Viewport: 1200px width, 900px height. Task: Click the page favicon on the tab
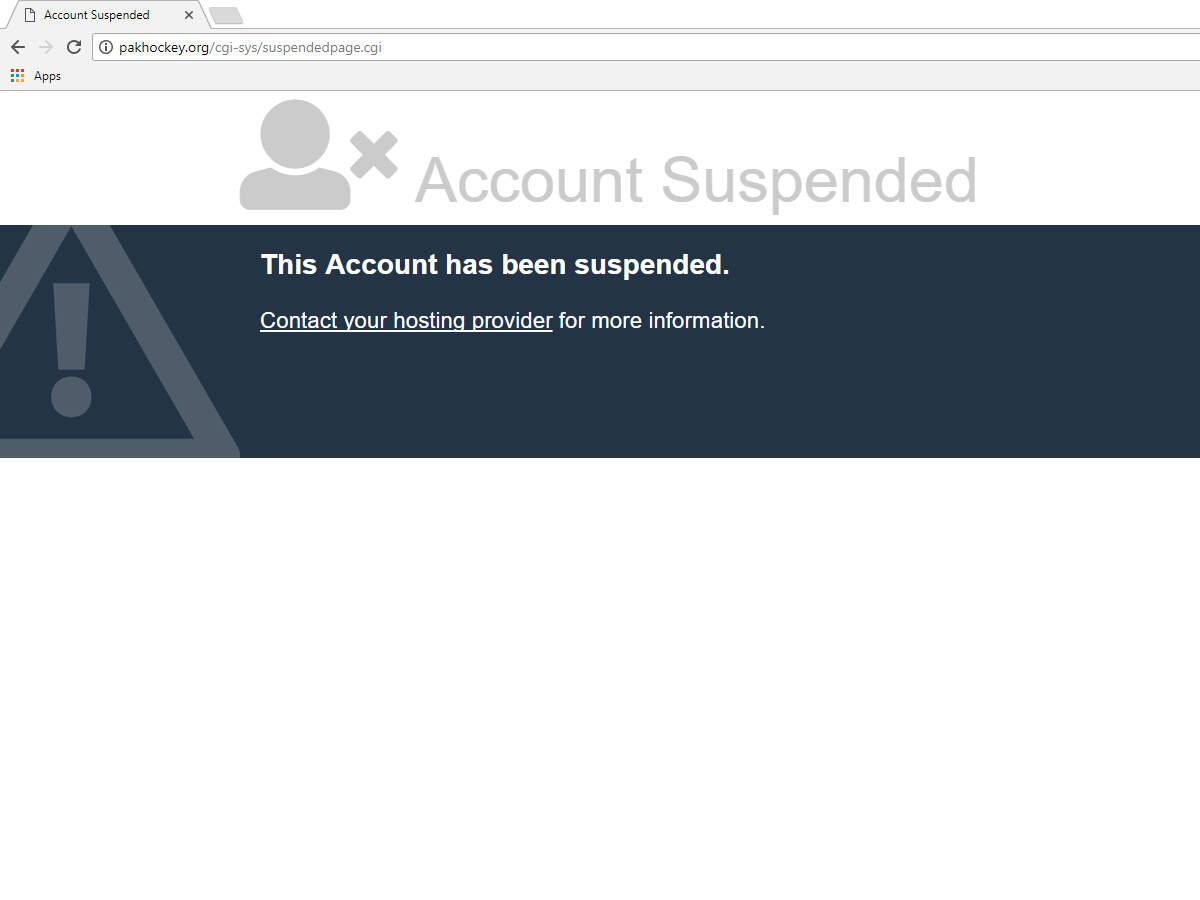click(x=30, y=15)
